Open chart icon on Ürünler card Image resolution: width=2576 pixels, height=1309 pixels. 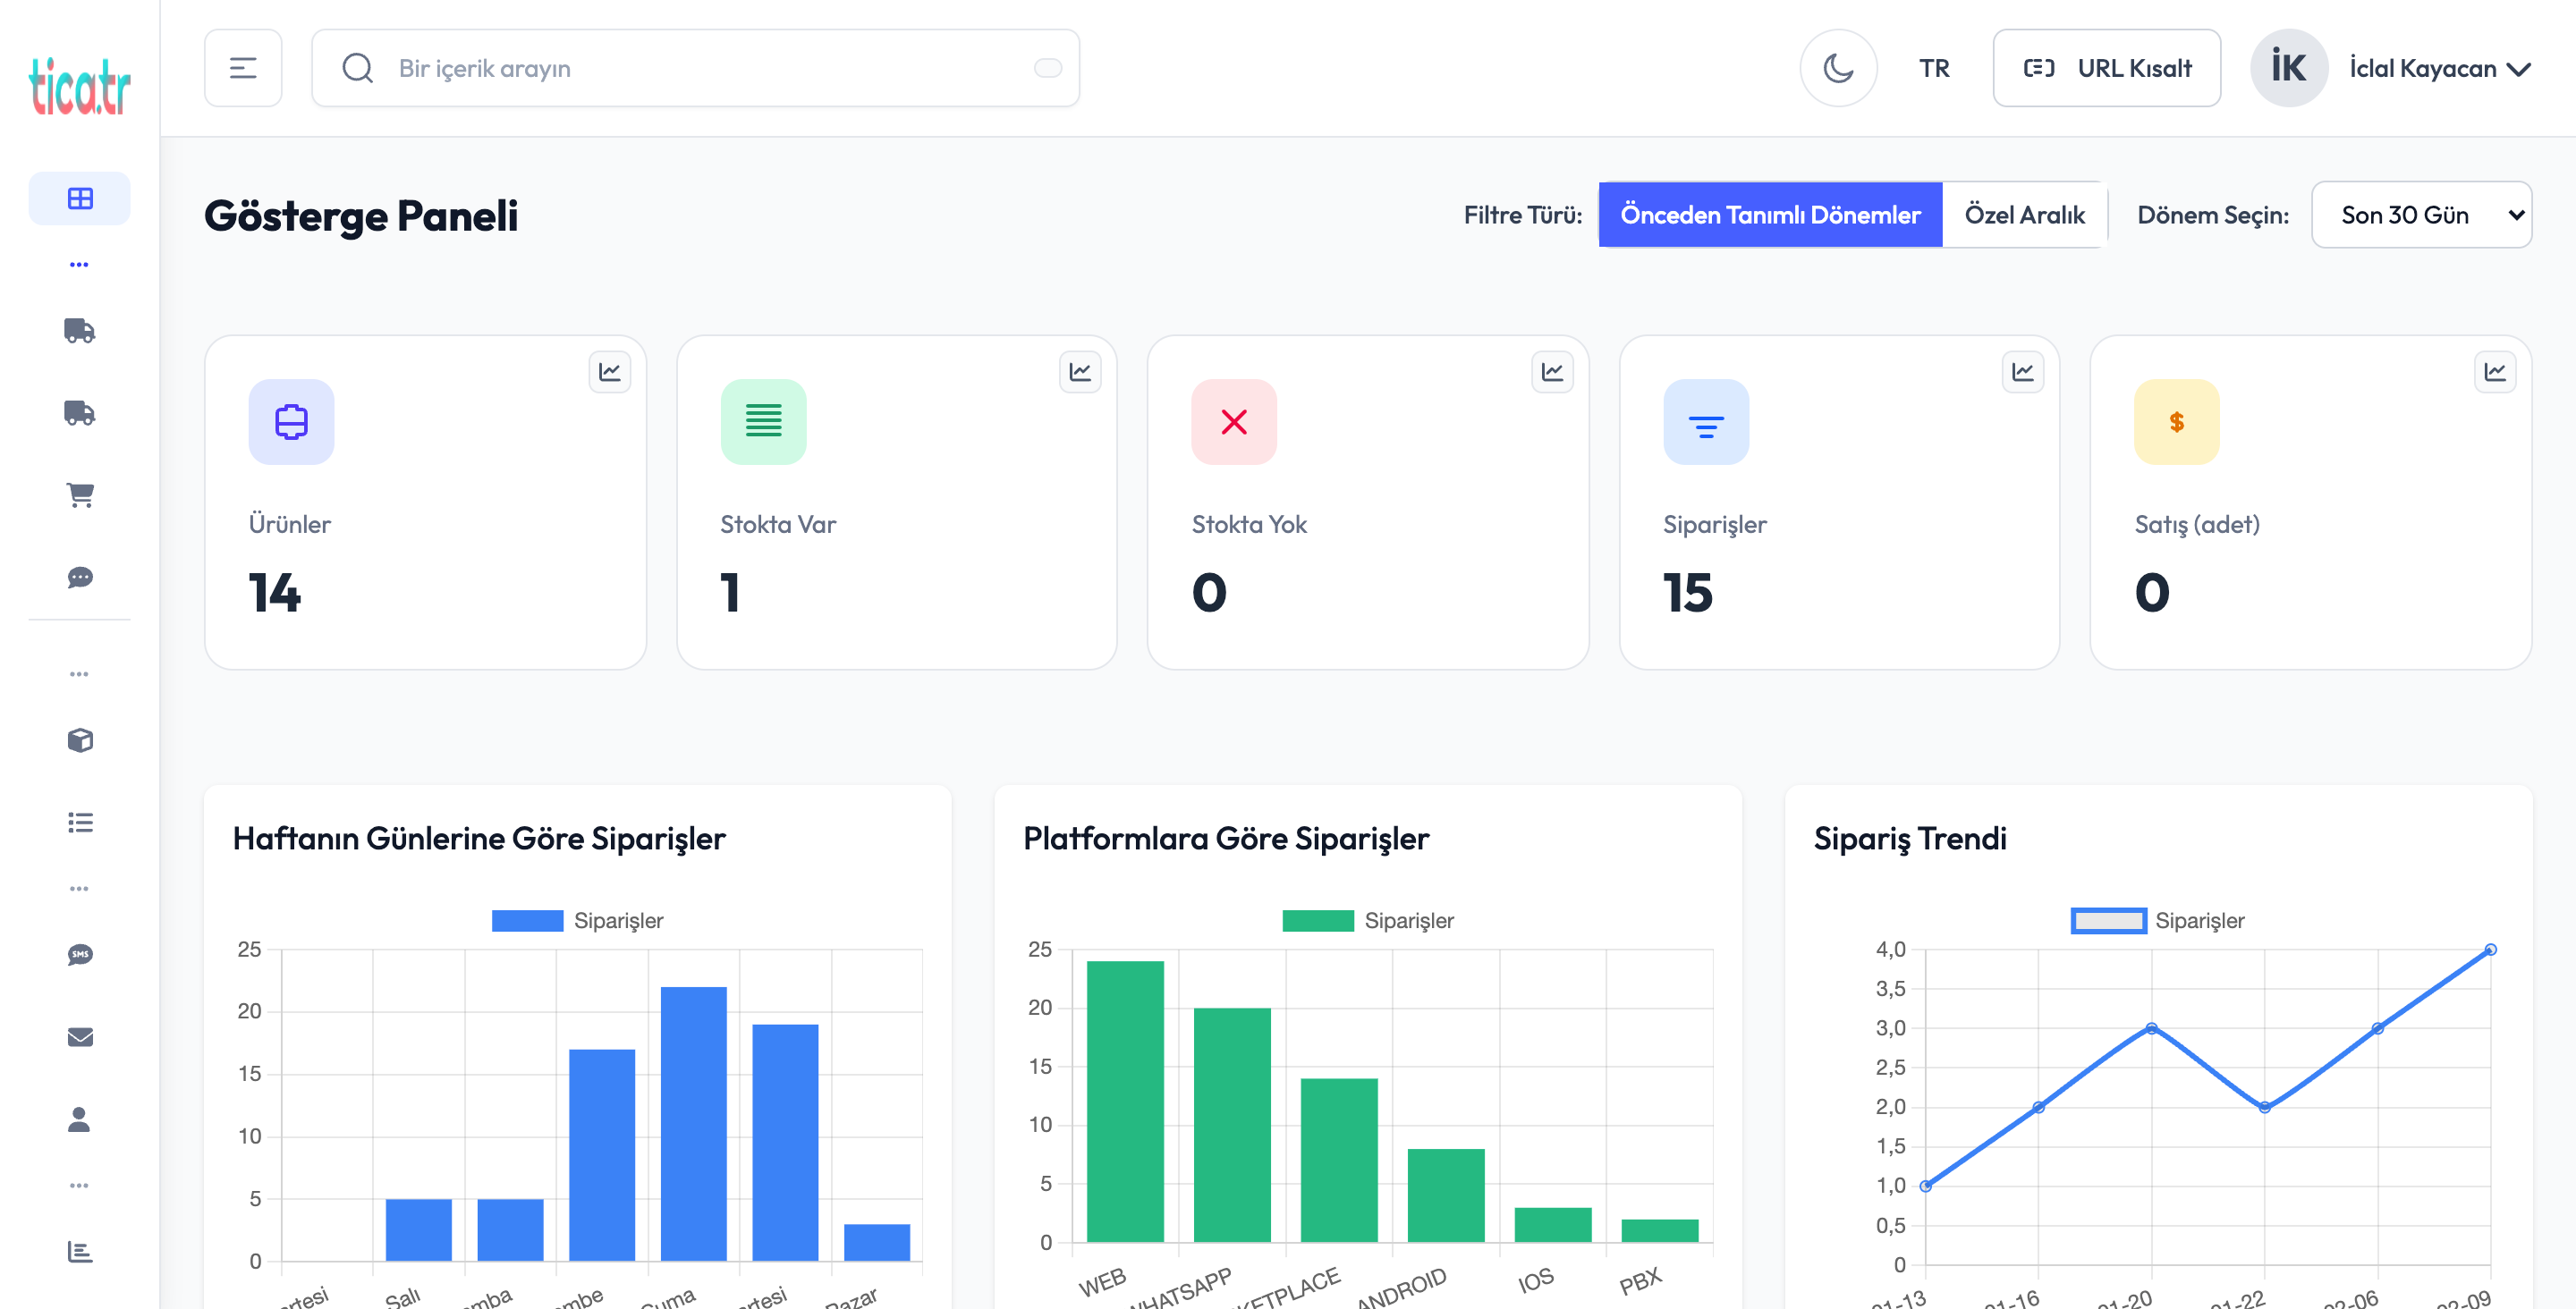click(609, 372)
